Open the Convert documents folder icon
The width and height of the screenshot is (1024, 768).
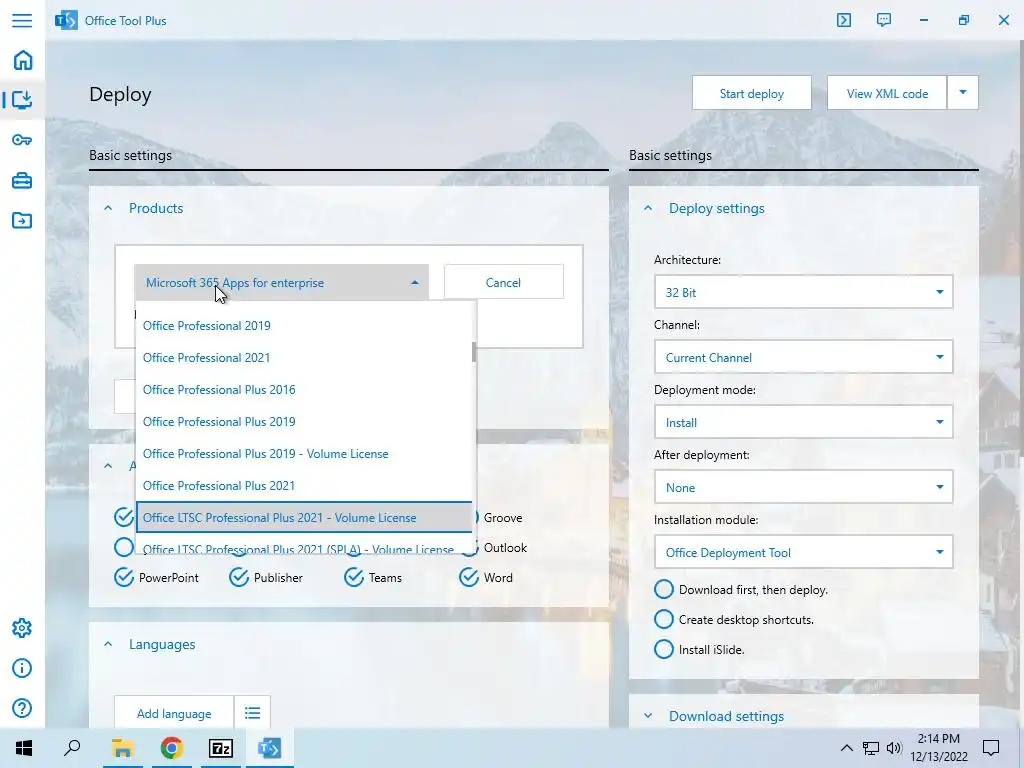(22, 220)
